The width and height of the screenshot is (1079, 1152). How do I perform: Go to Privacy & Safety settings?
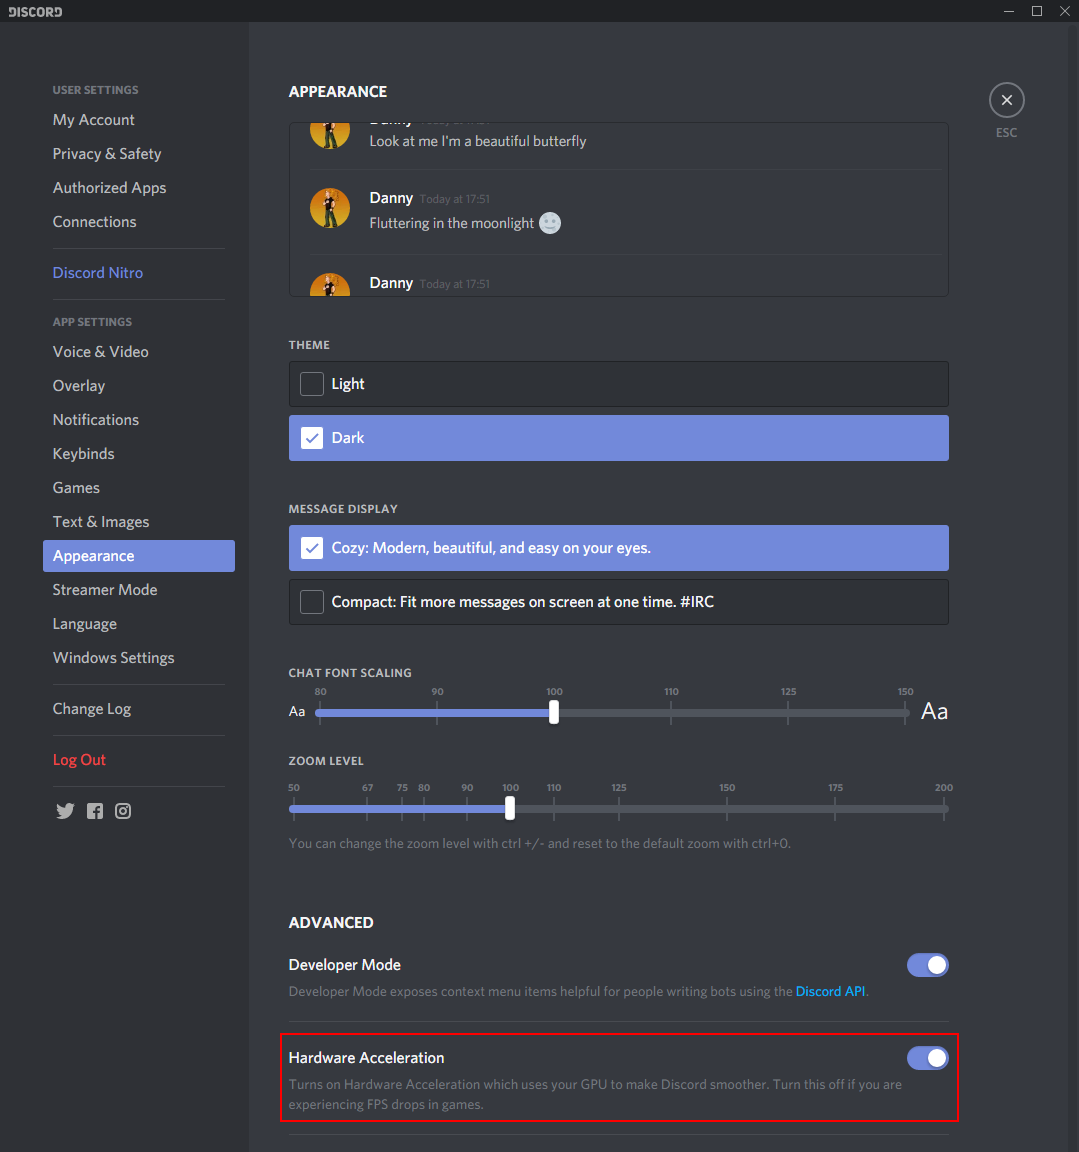[107, 154]
